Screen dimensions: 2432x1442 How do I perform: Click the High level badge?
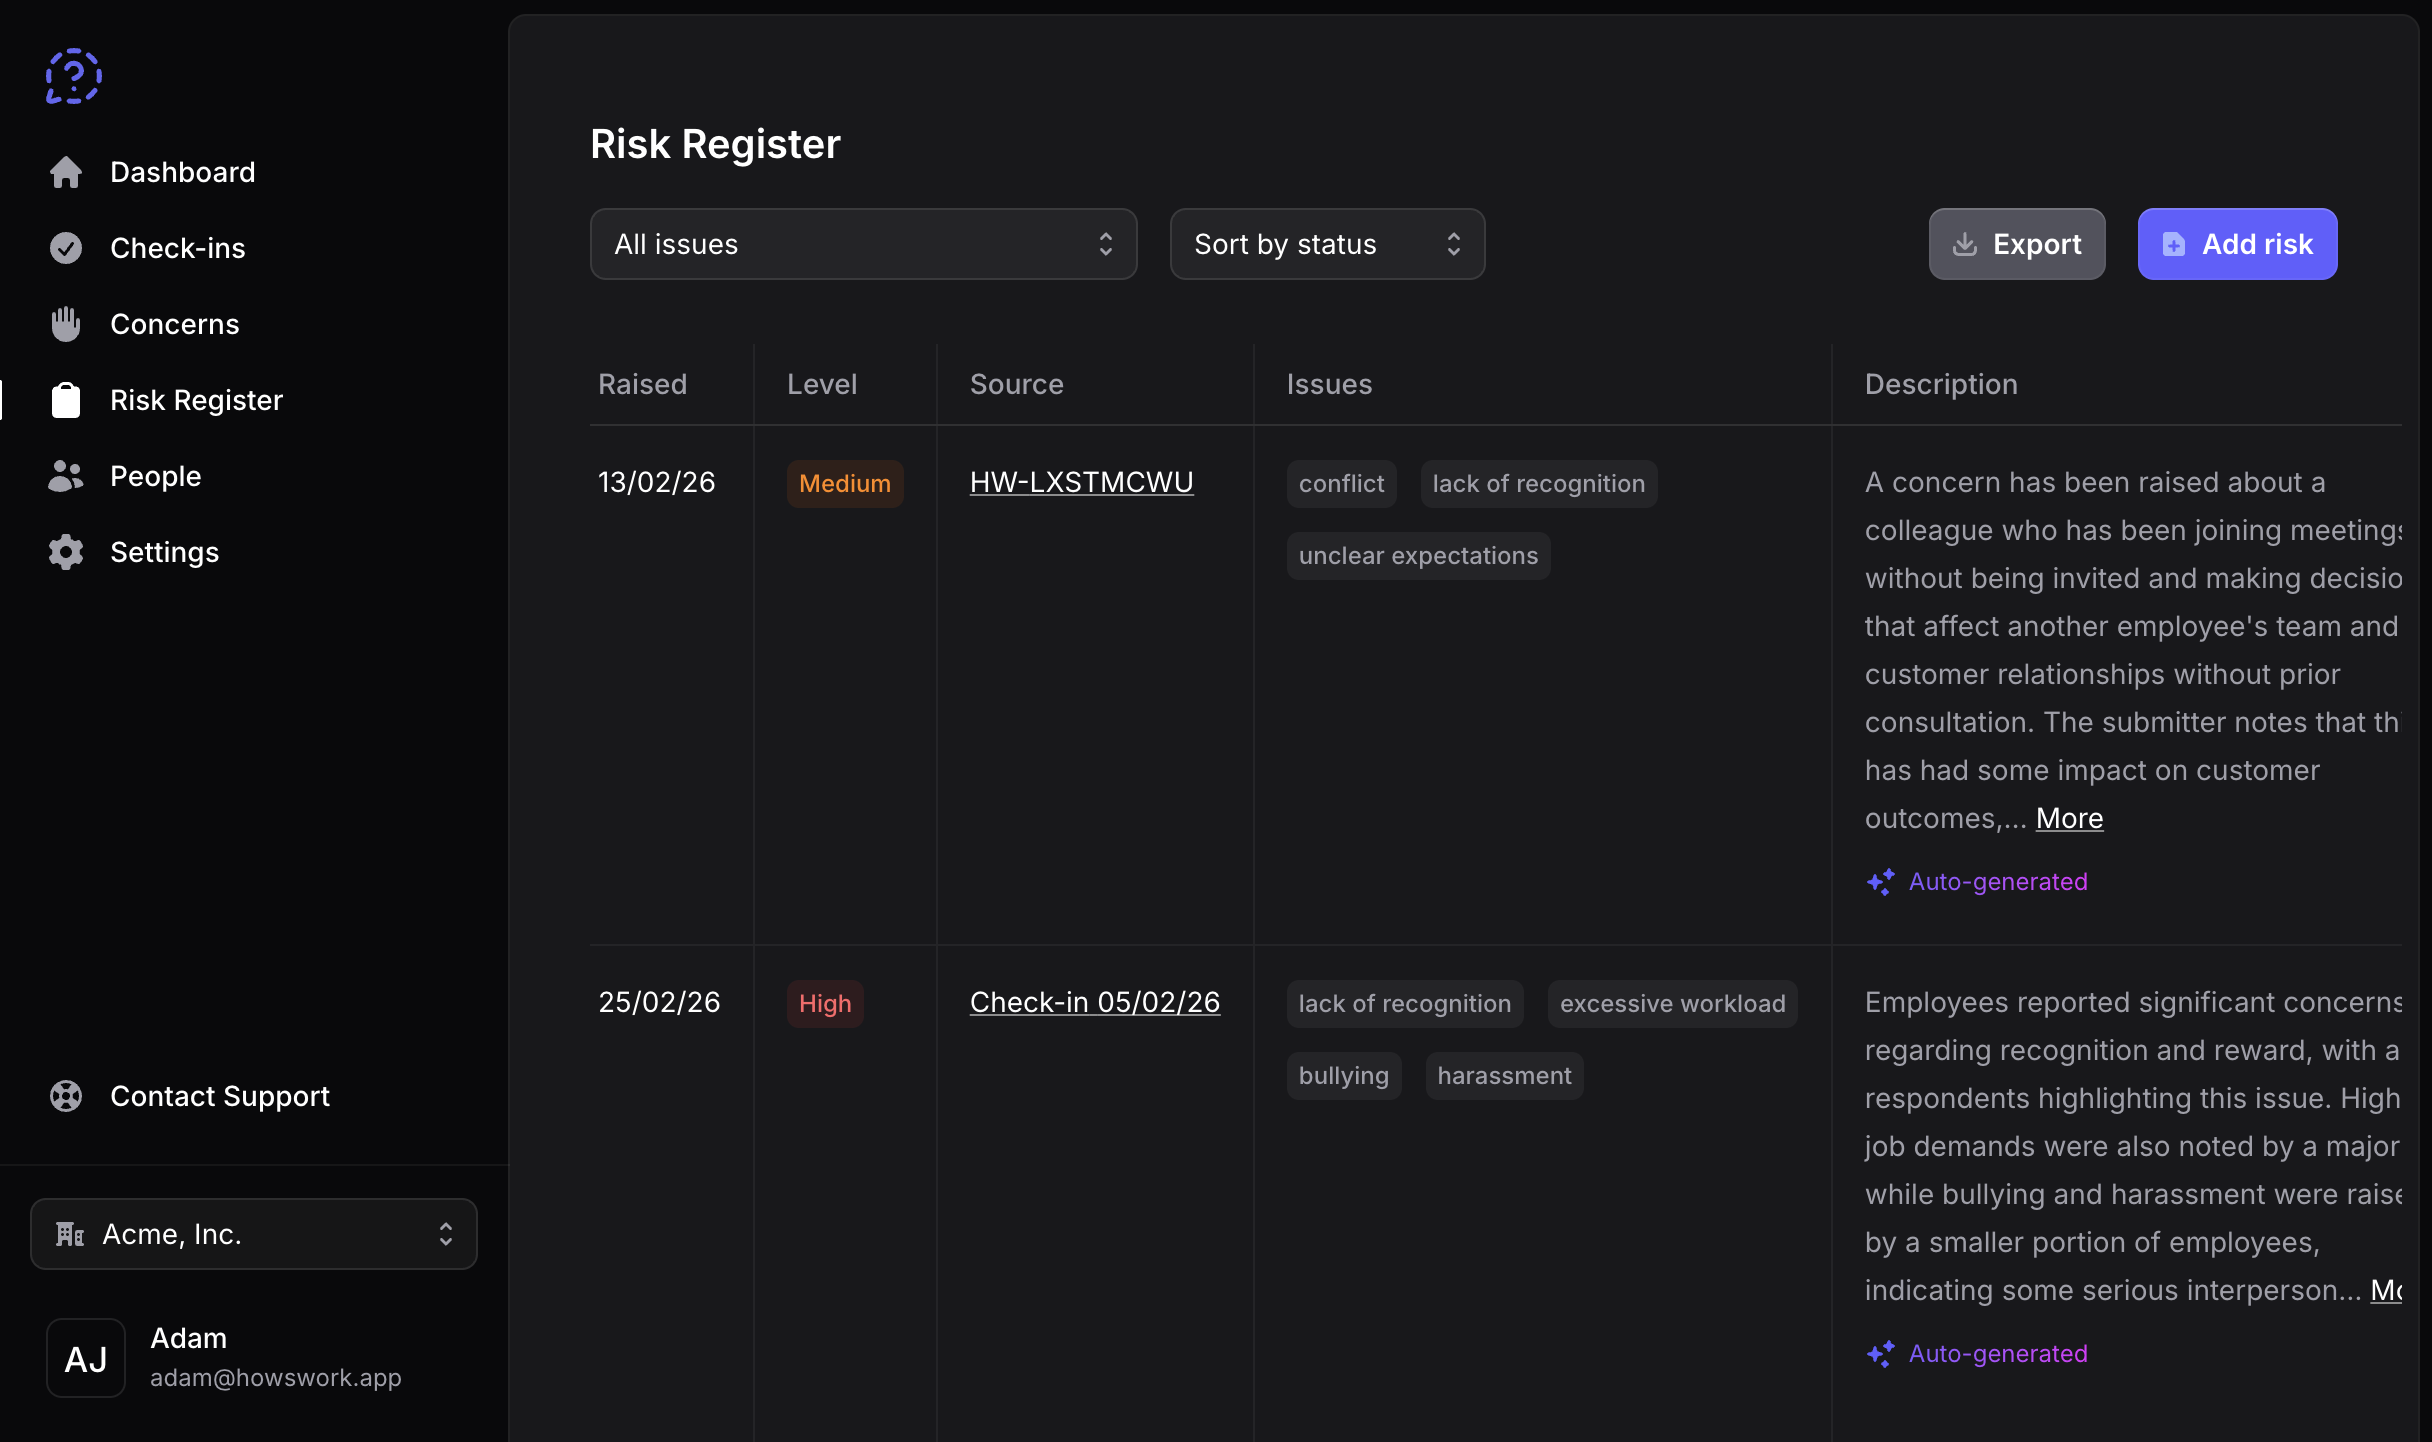point(825,1003)
